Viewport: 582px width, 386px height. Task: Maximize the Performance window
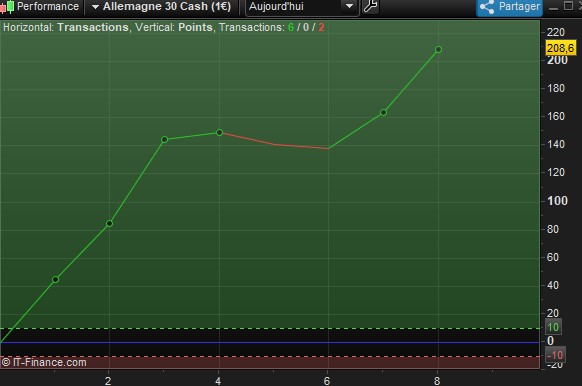568,6
